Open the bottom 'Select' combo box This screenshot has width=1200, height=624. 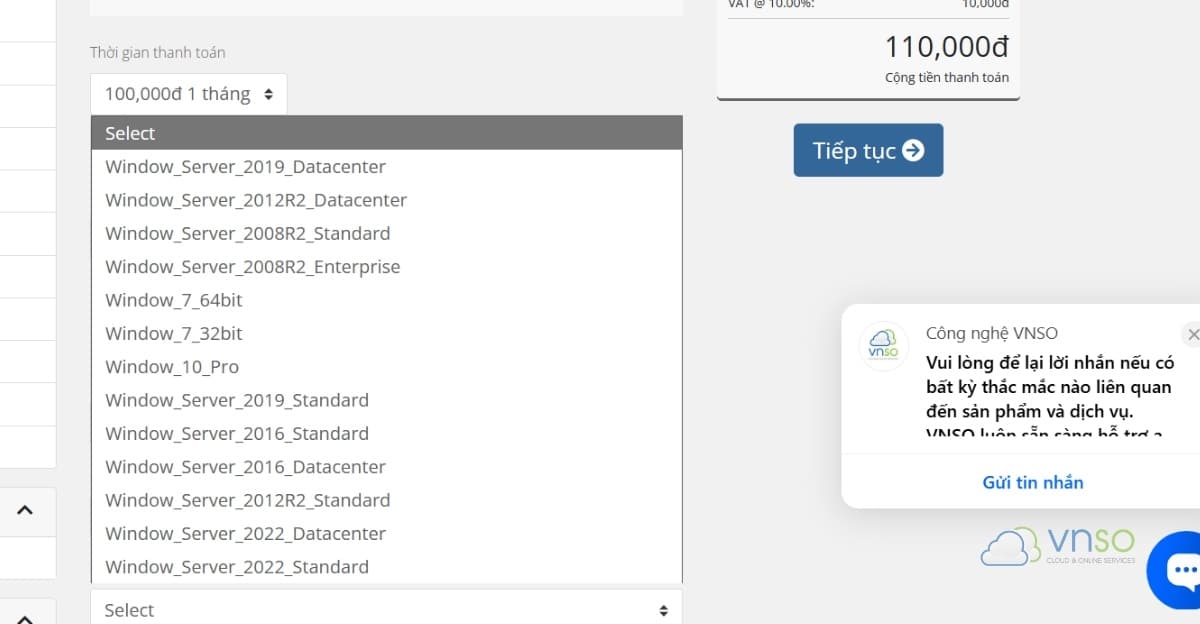coord(386,609)
